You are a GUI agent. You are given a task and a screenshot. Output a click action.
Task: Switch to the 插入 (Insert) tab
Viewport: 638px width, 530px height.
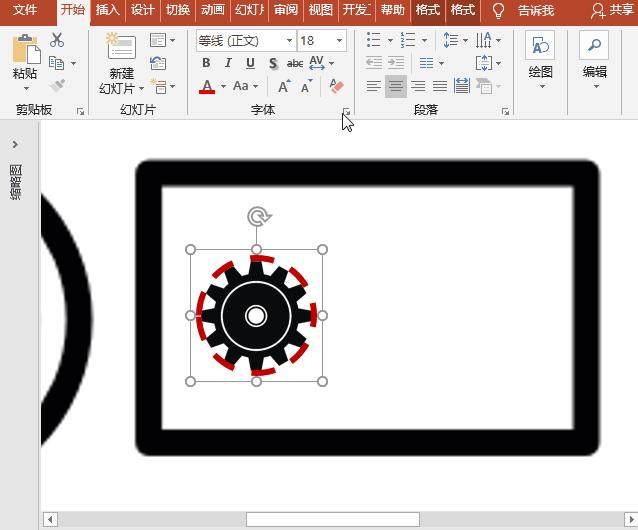pyautogui.click(x=107, y=10)
